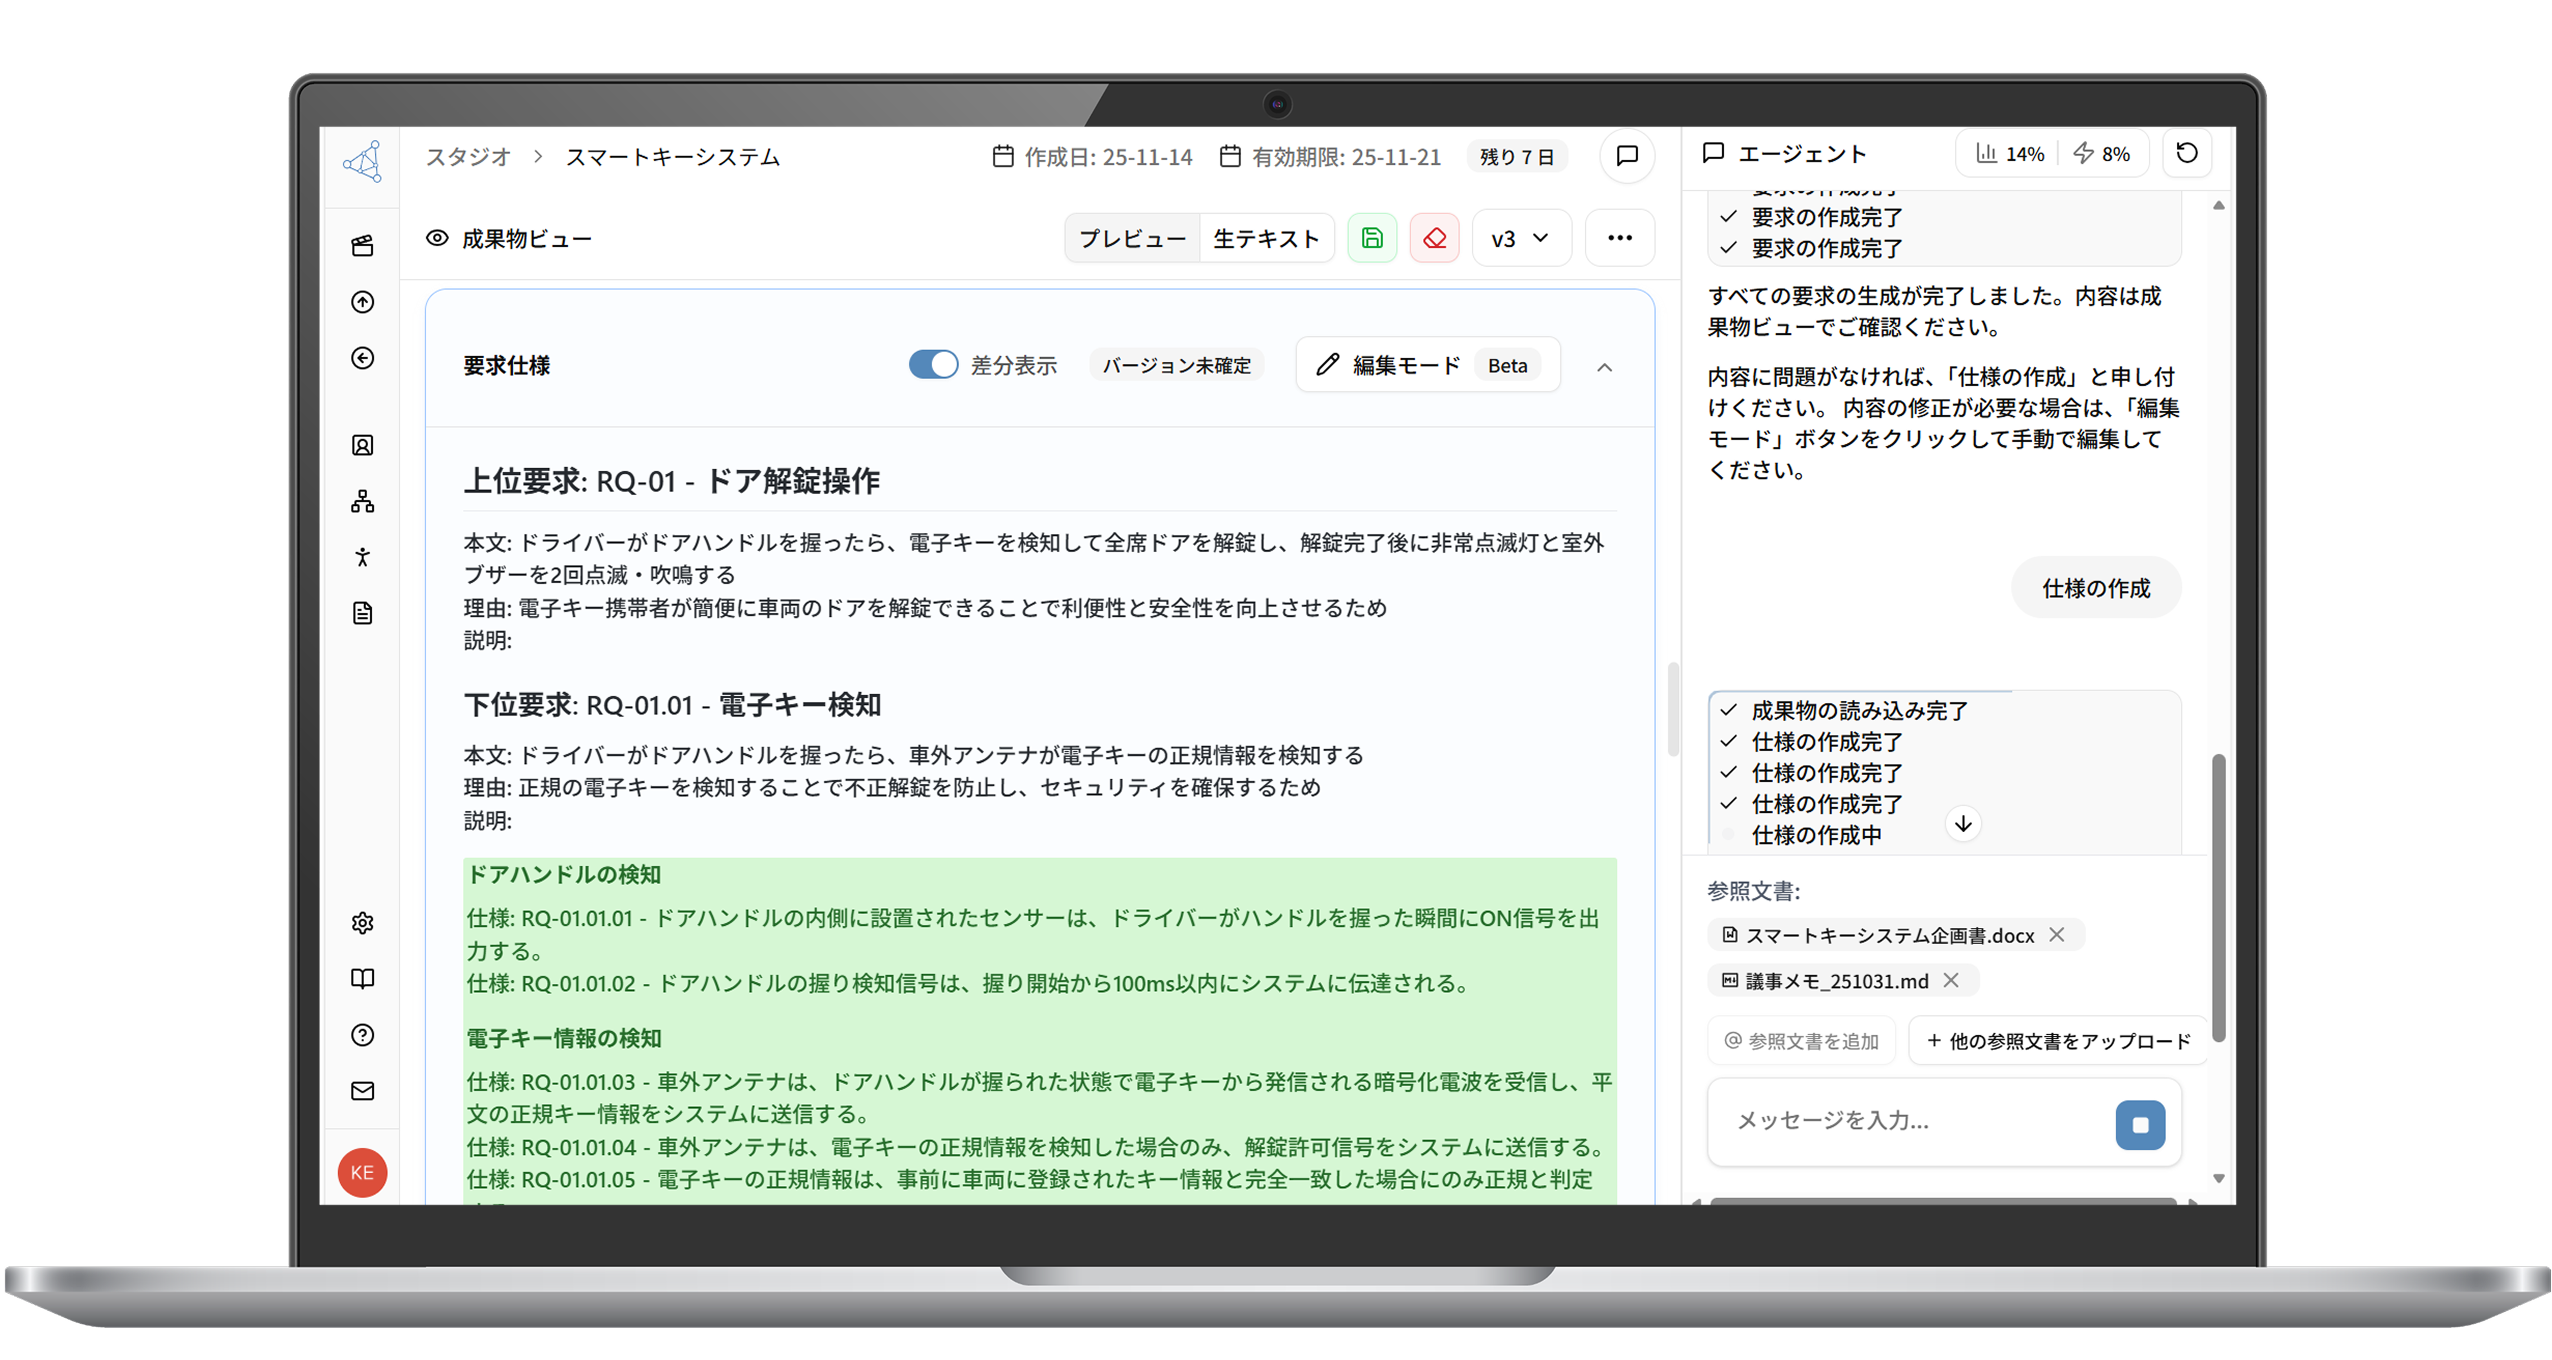Click the stop generation button
Viewport: 2552px width, 1360px height.
(2140, 1124)
